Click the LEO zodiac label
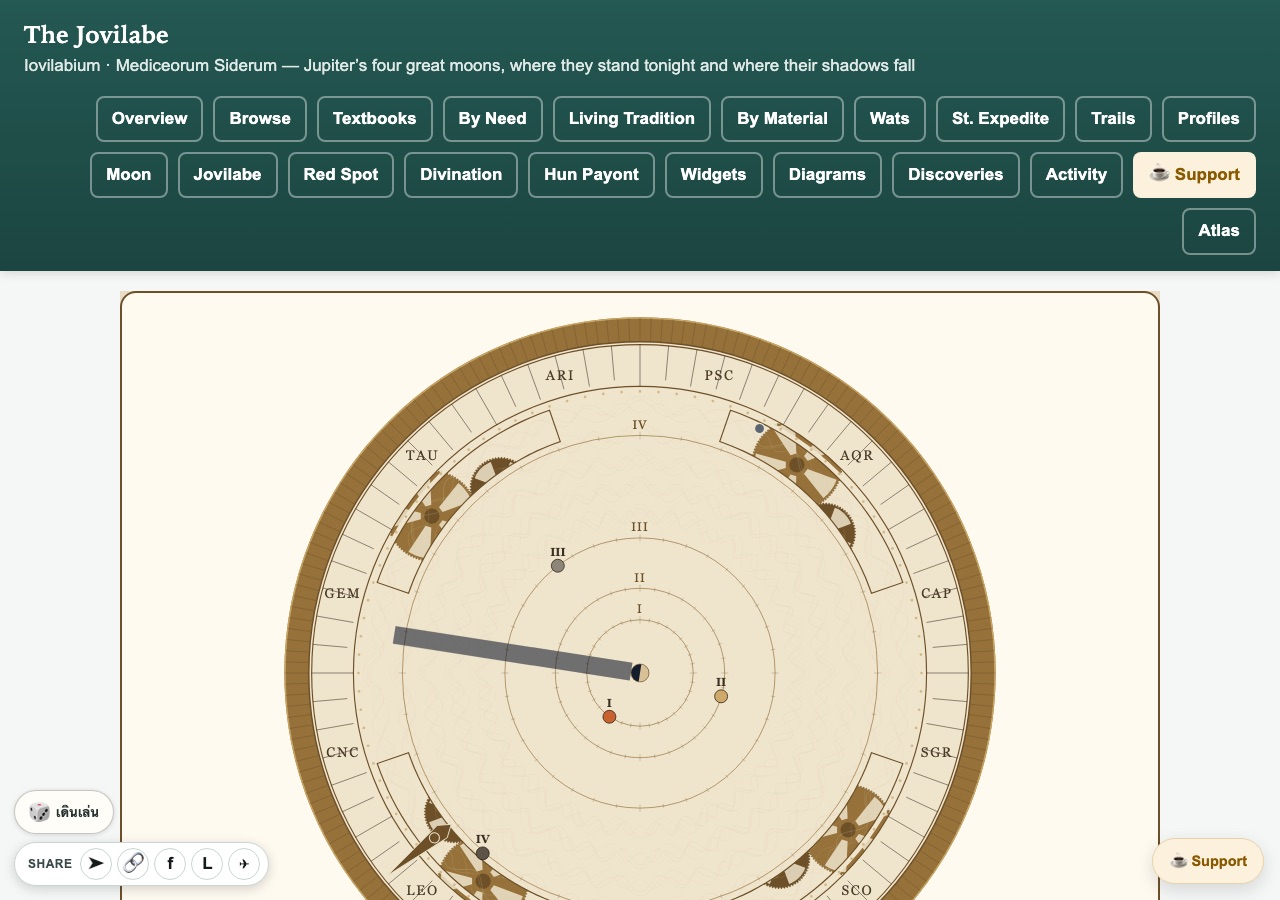1280x900 pixels. pos(422,890)
